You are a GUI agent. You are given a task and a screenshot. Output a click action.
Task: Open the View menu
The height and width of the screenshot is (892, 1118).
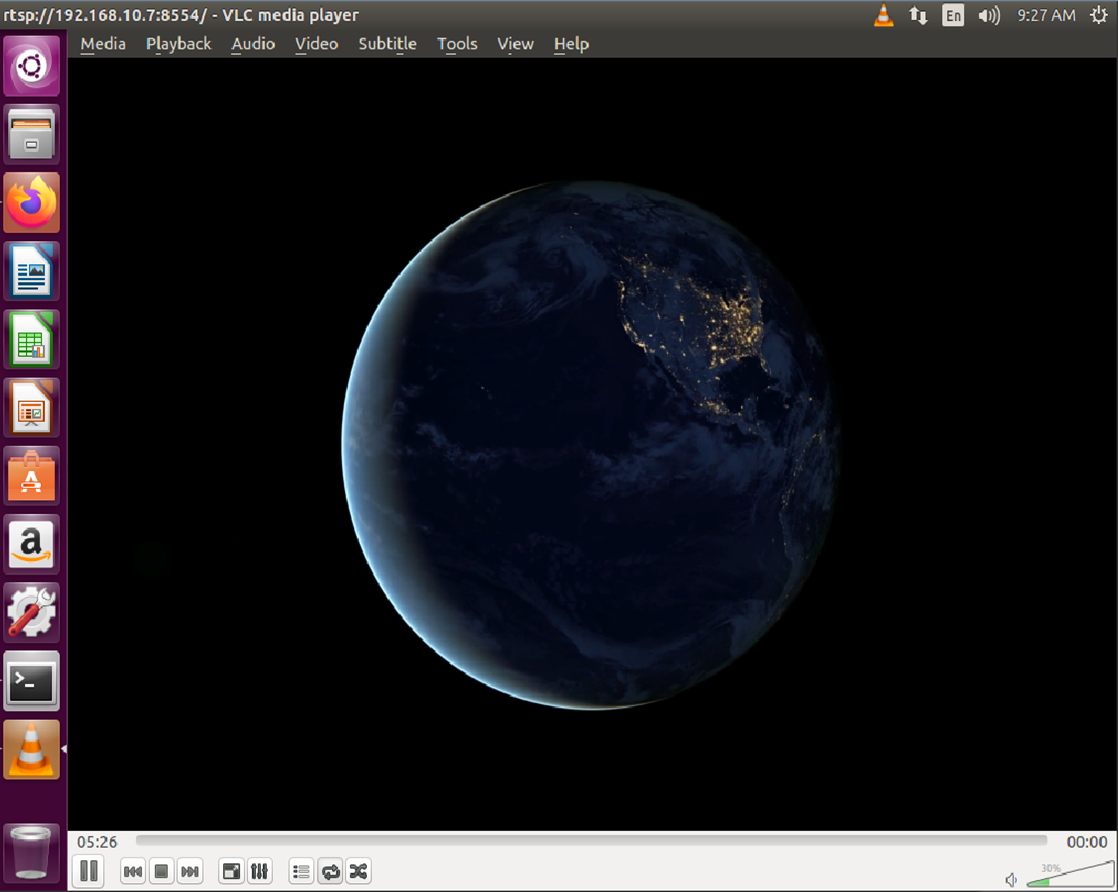pos(516,43)
